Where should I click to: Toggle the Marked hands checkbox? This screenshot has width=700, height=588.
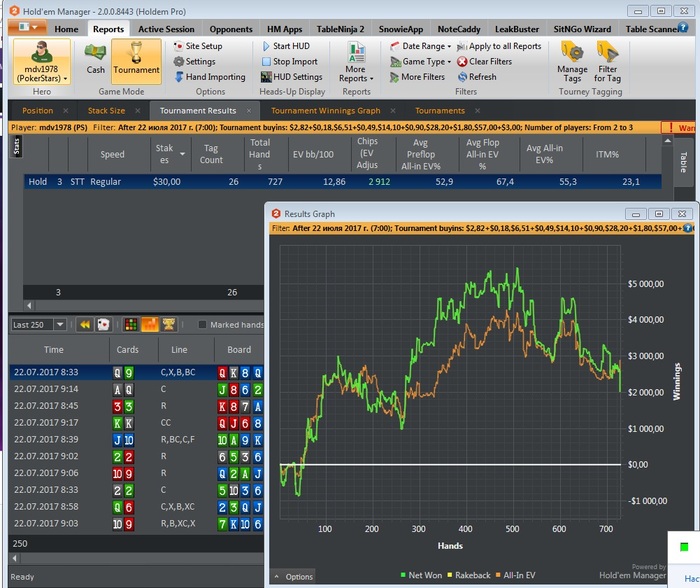(202, 325)
